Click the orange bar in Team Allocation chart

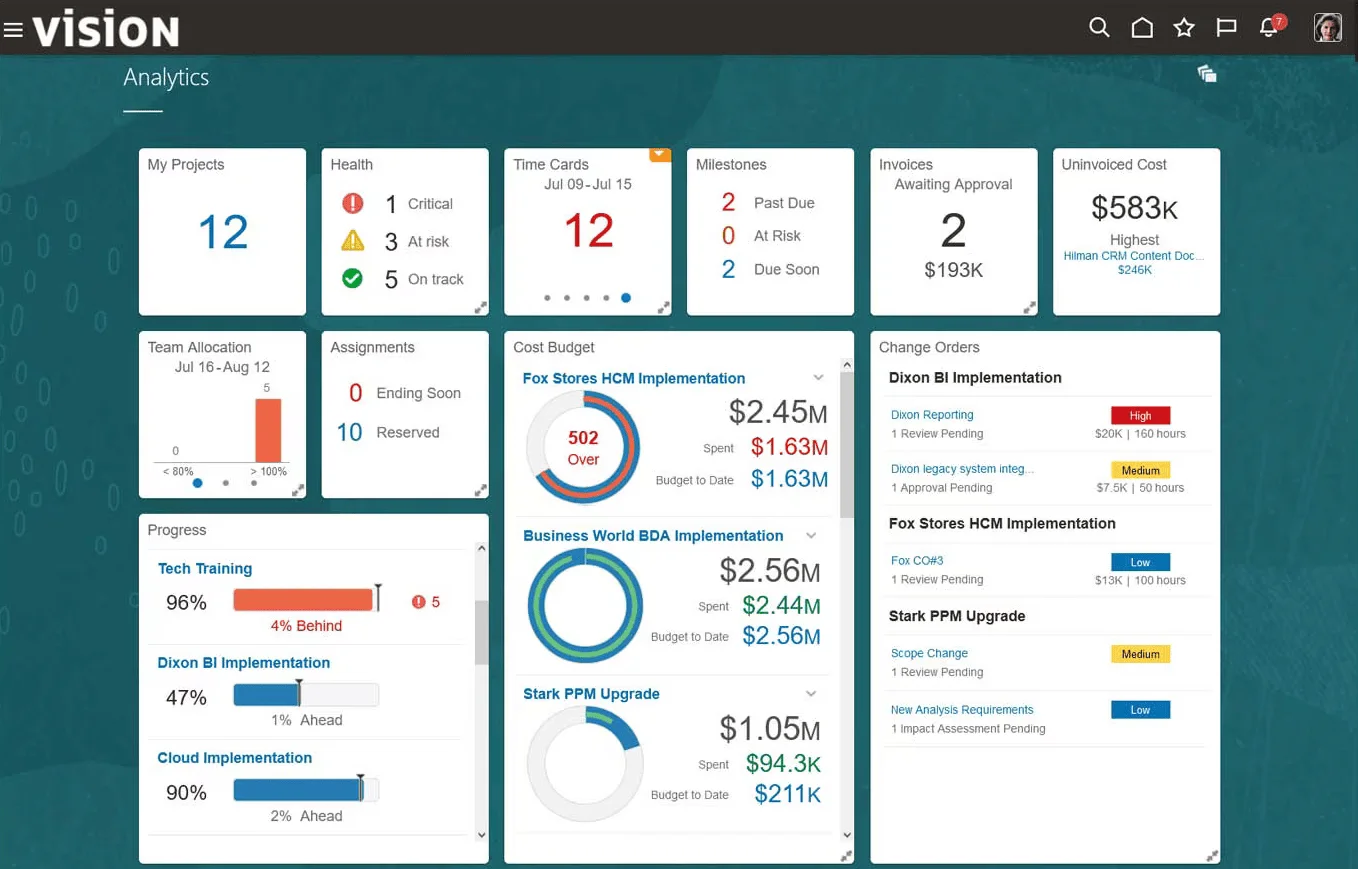268,430
